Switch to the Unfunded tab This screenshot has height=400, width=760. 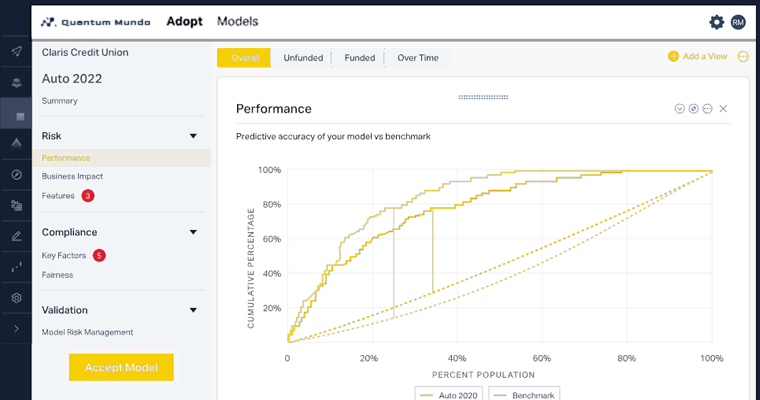pyautogui.click(x=303, y=58)
